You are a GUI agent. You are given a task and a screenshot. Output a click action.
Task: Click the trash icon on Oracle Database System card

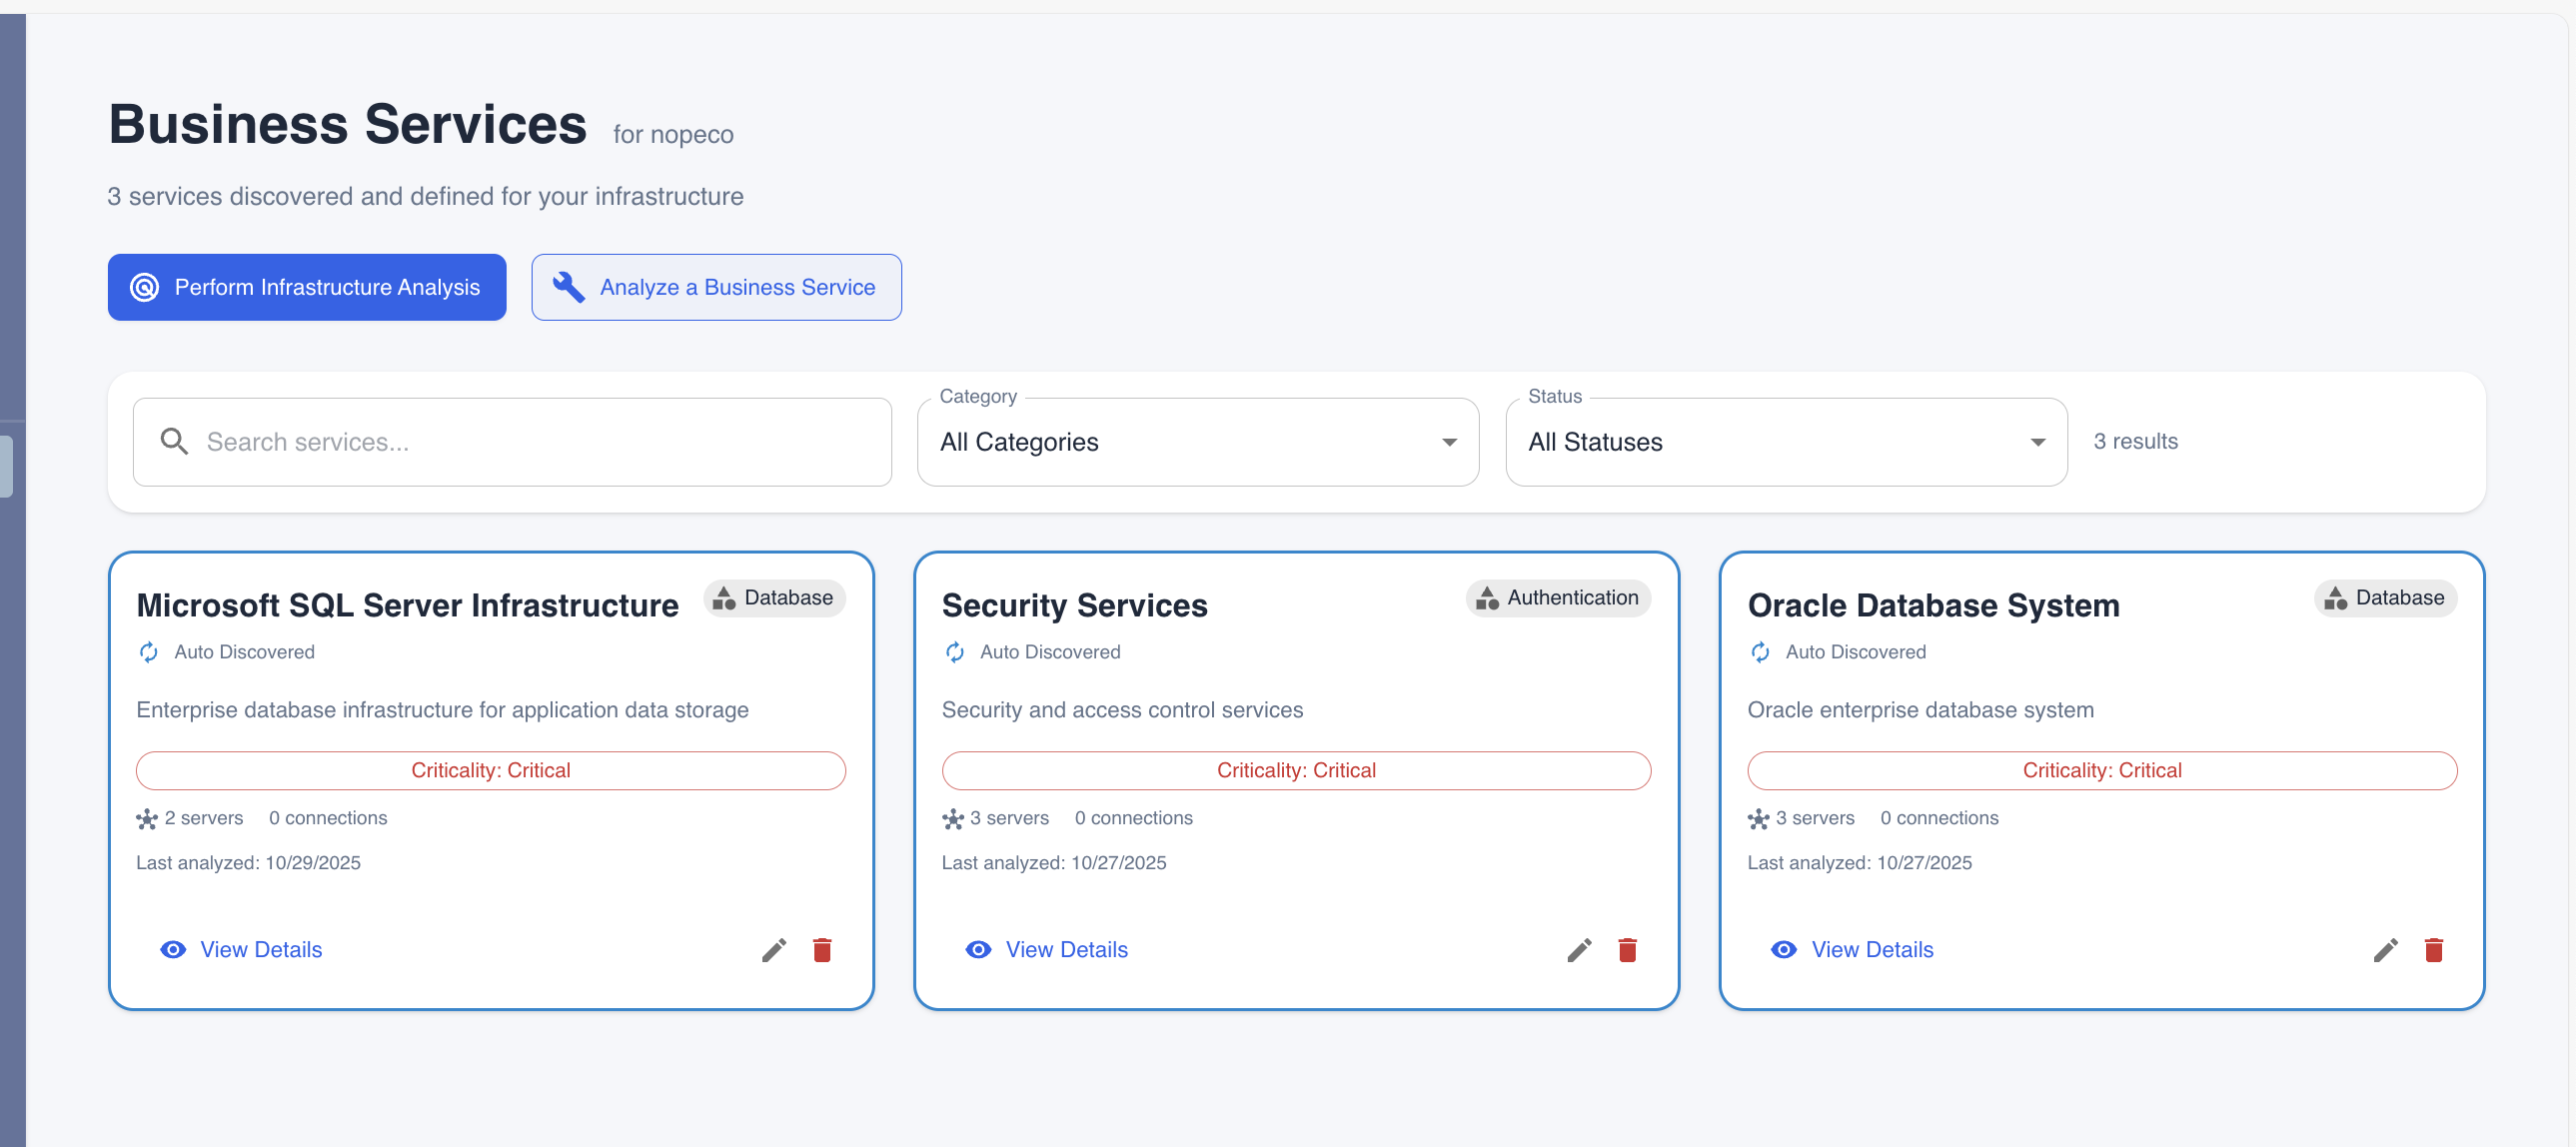(x=2434, y=950)
